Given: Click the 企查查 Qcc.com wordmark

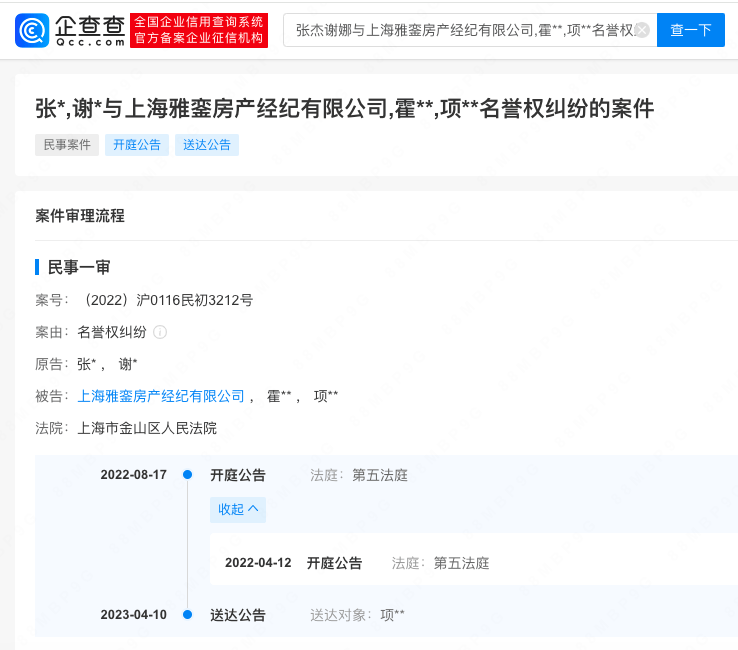Looking at the screenshot, I should point(90,31).
